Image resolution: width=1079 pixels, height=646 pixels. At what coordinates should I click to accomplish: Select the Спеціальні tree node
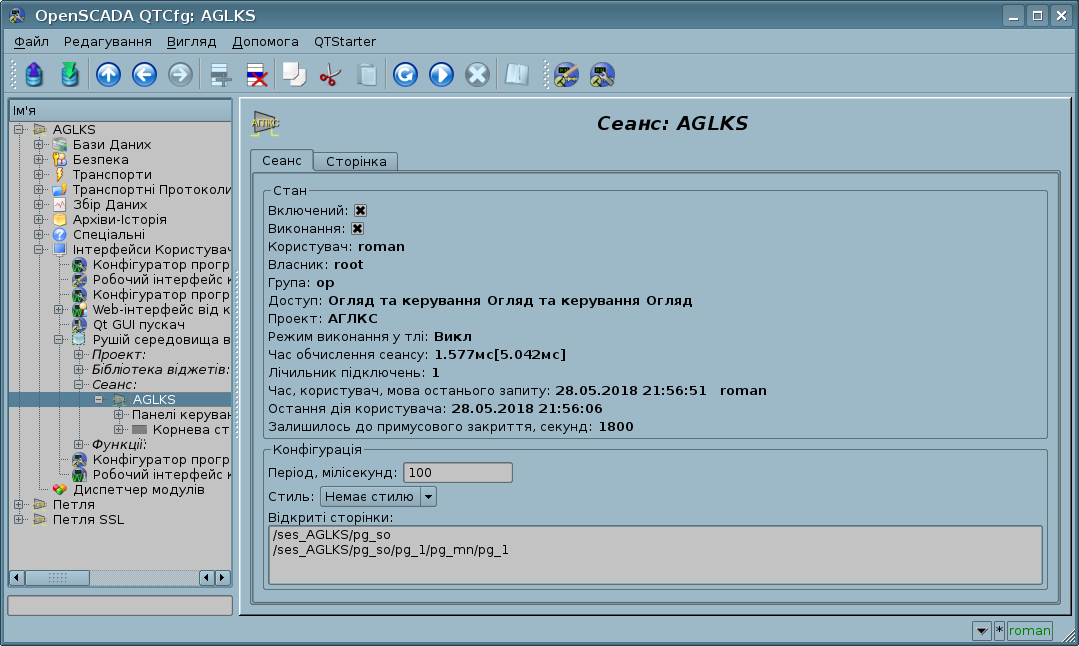point(109,235)
